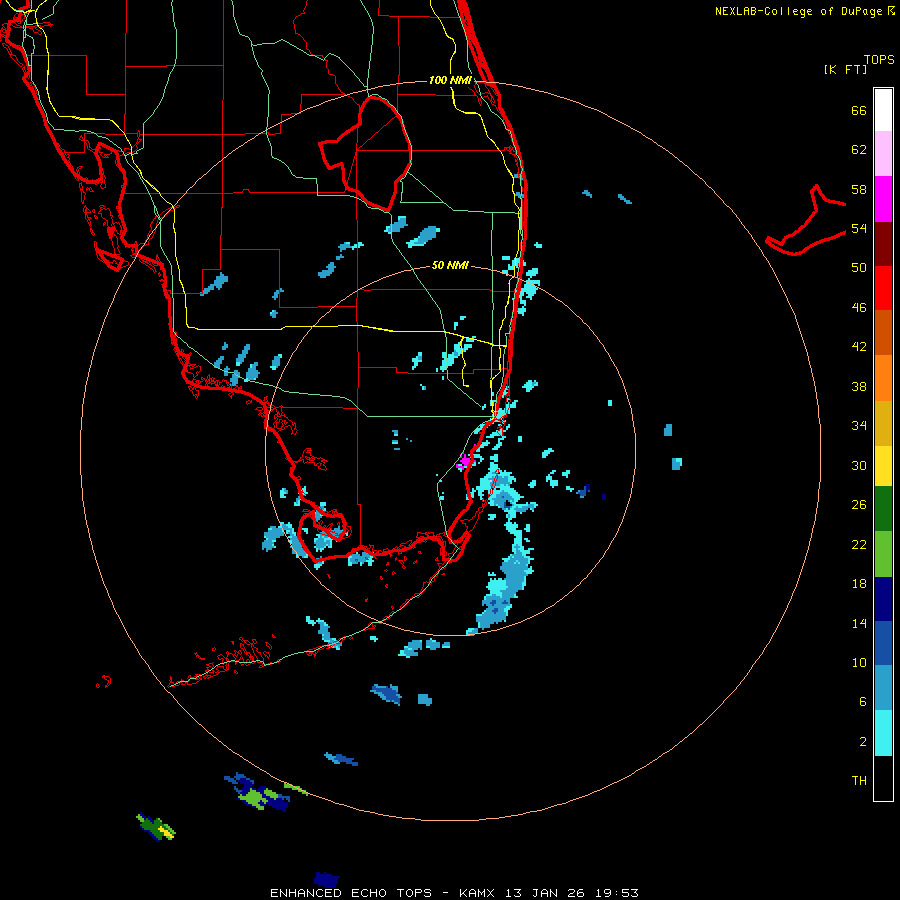Click the legend value 54
The width and height of the screenshot is (900, 900).
(859, 228)
